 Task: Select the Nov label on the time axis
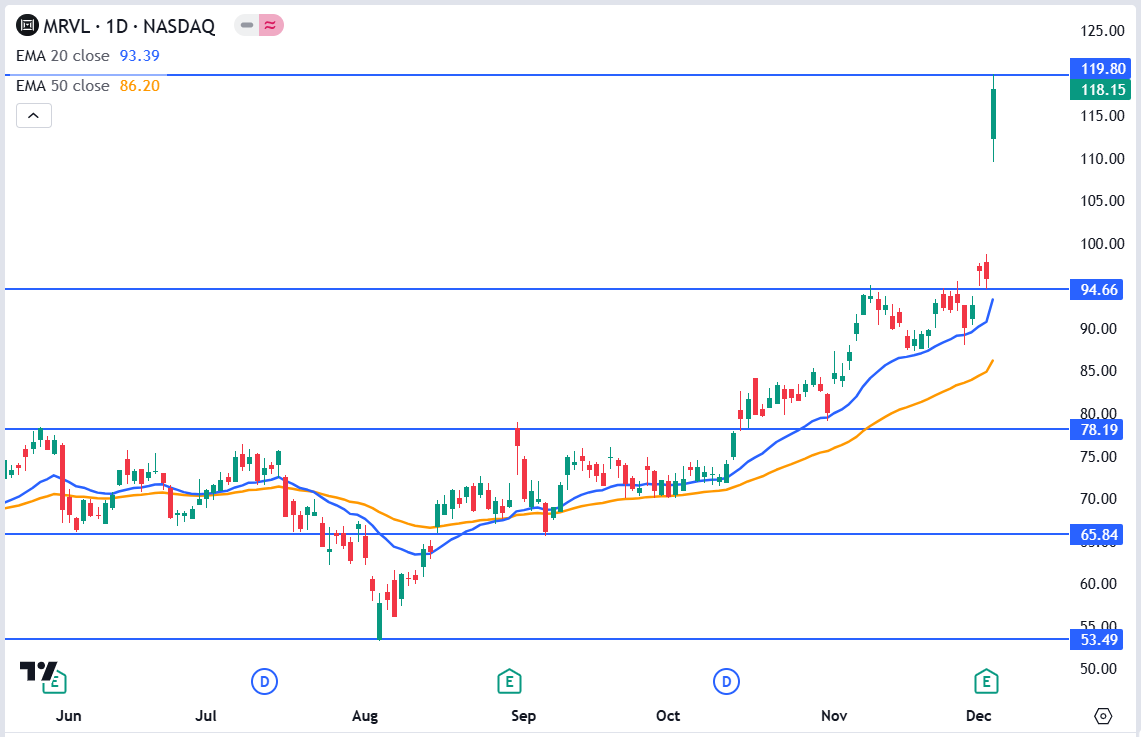tap(833, 716)
